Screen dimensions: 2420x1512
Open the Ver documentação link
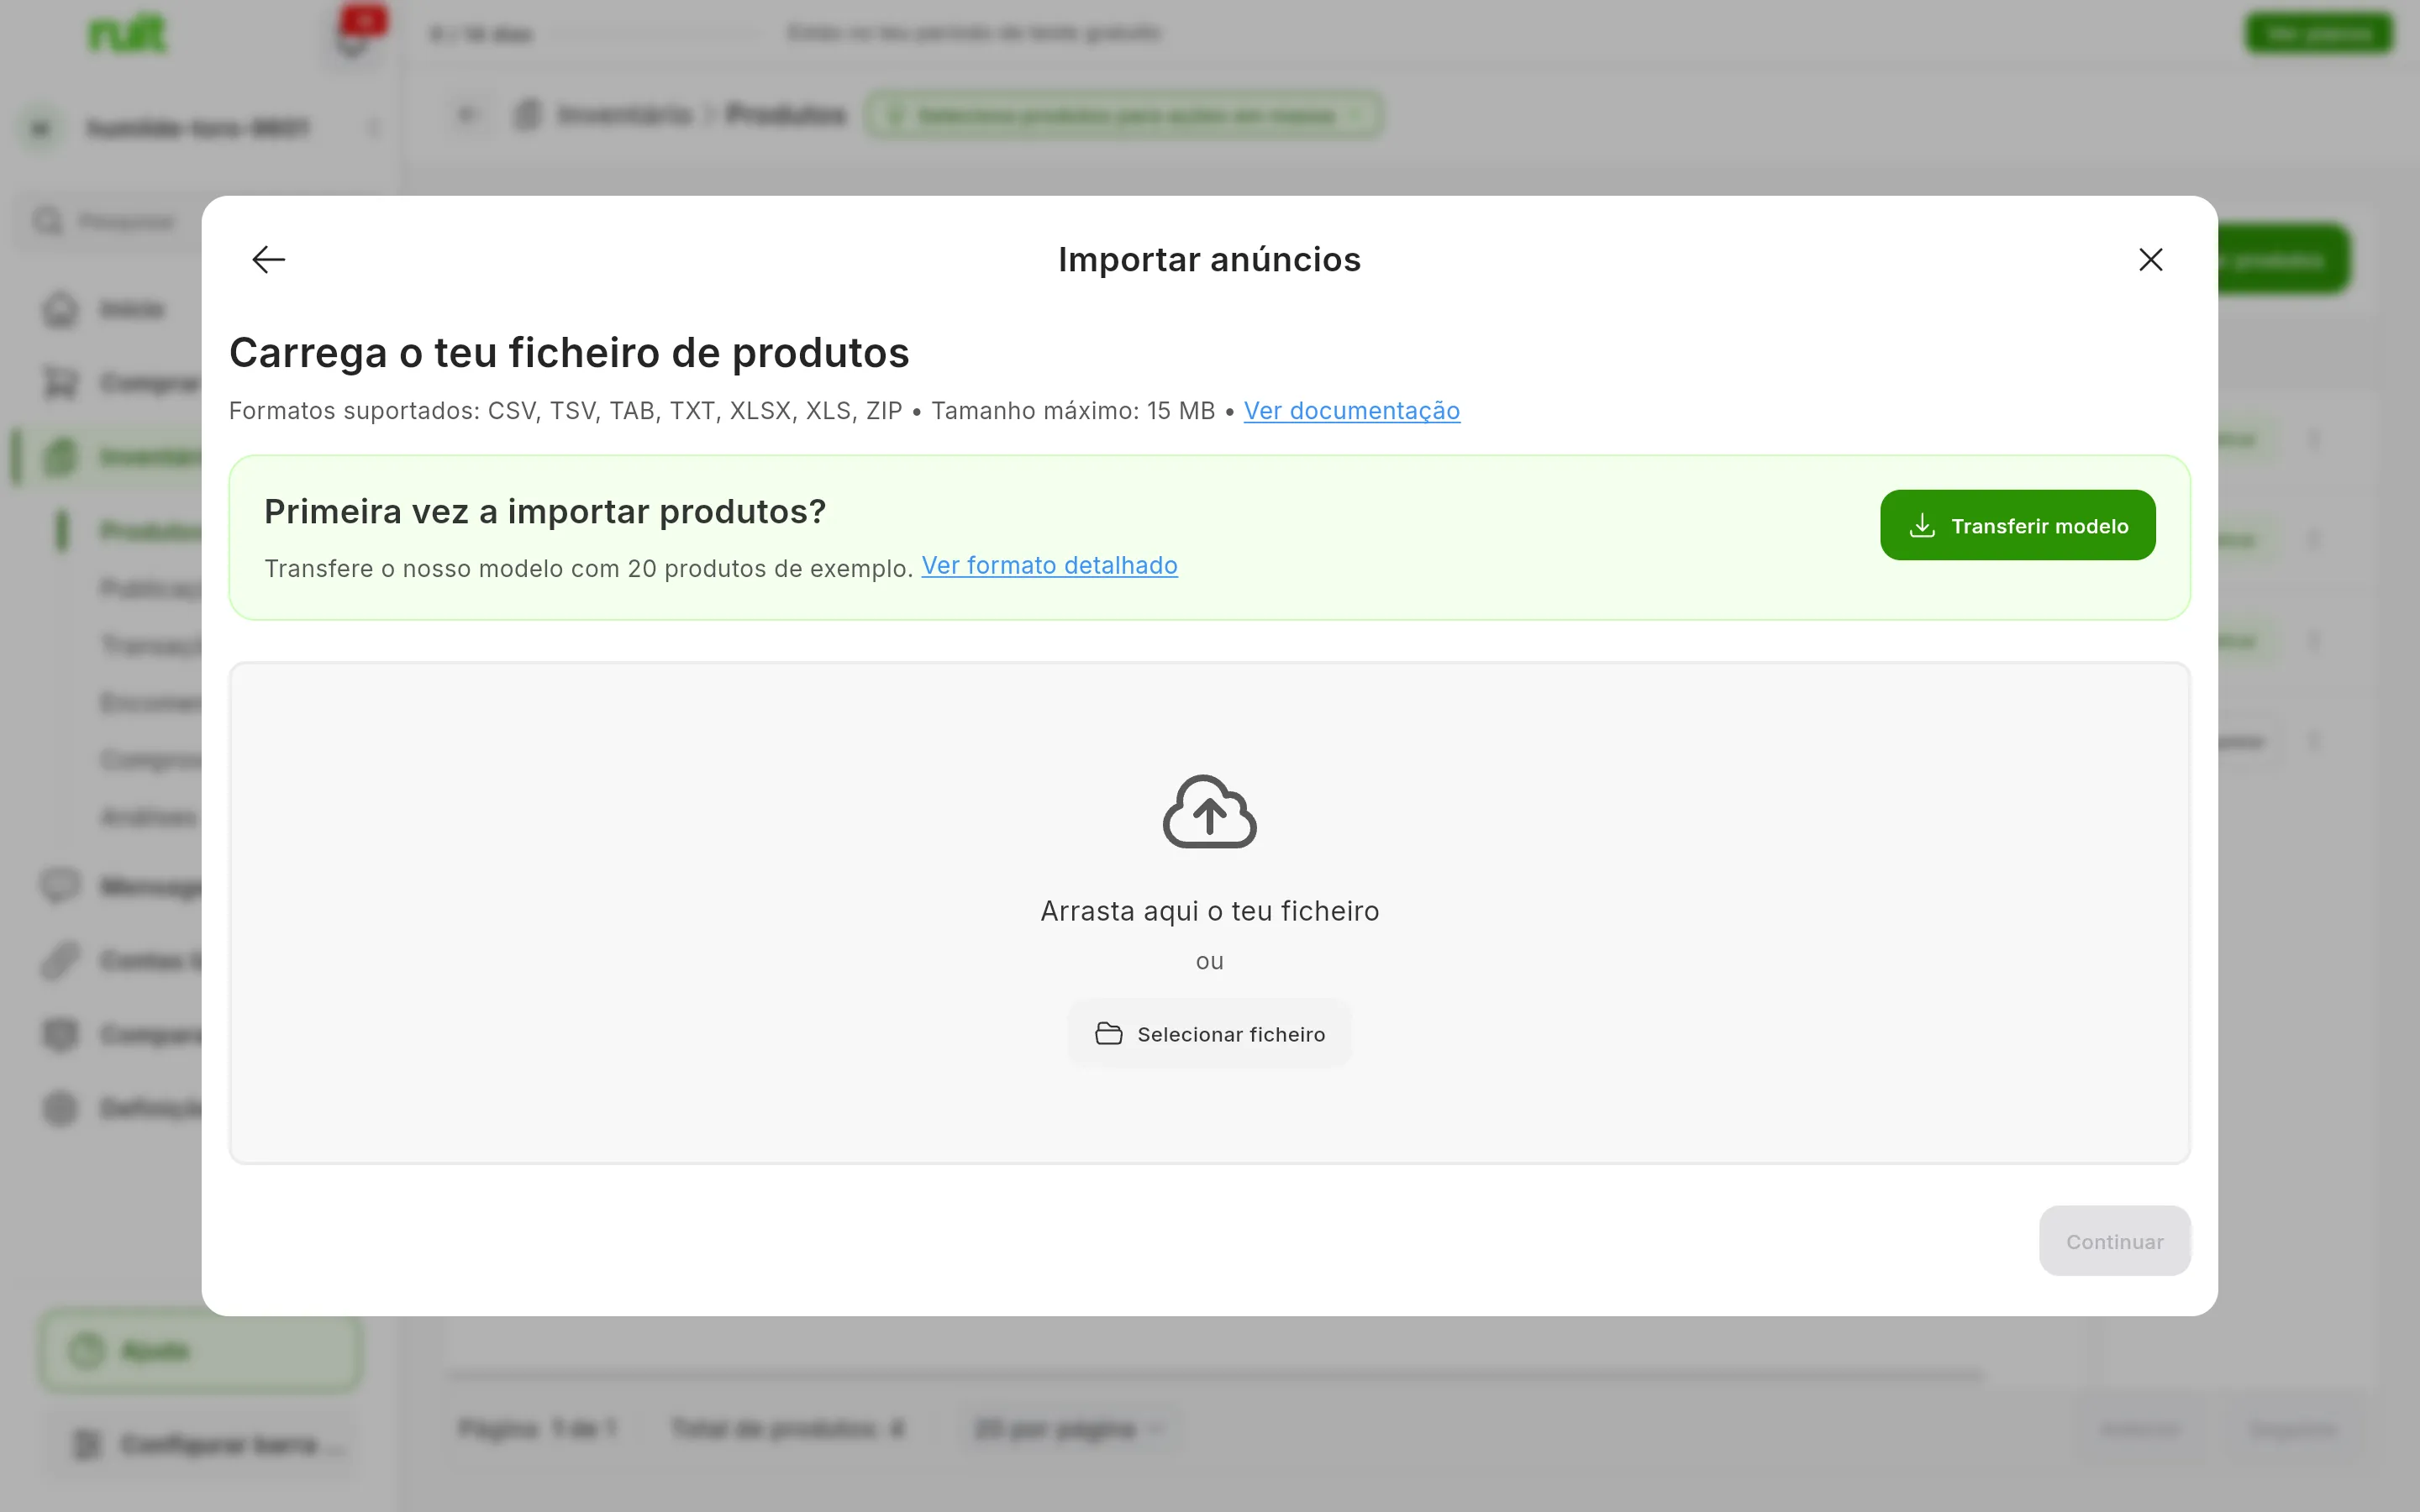pos(1351,411)
